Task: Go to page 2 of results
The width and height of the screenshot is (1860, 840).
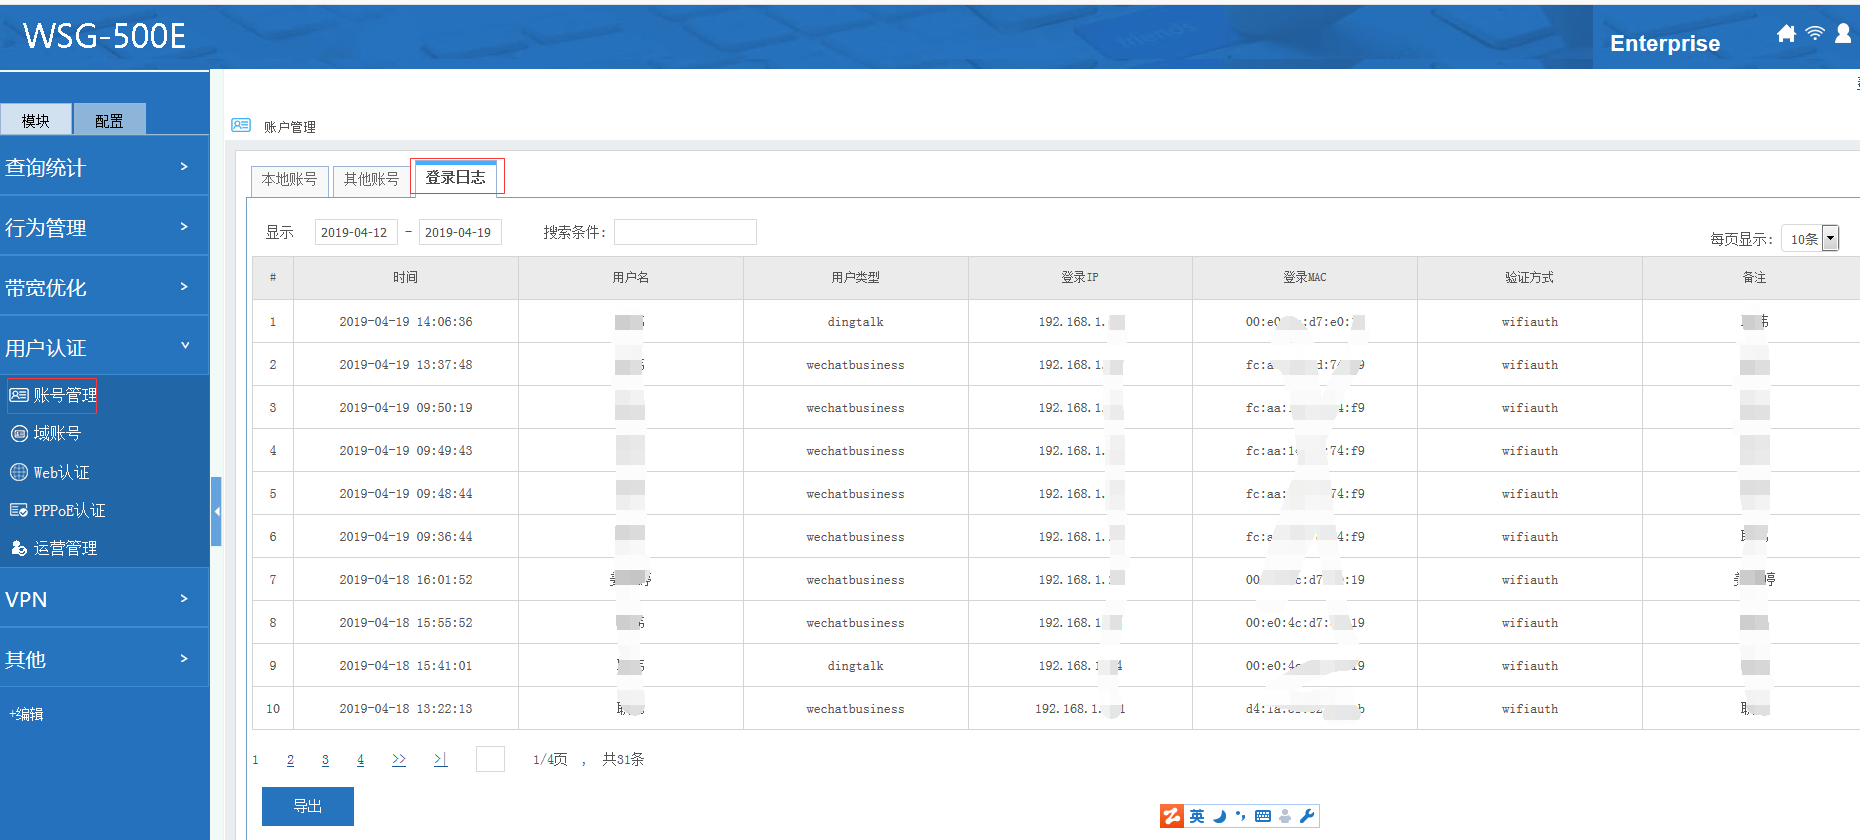Action: point(290,760)
